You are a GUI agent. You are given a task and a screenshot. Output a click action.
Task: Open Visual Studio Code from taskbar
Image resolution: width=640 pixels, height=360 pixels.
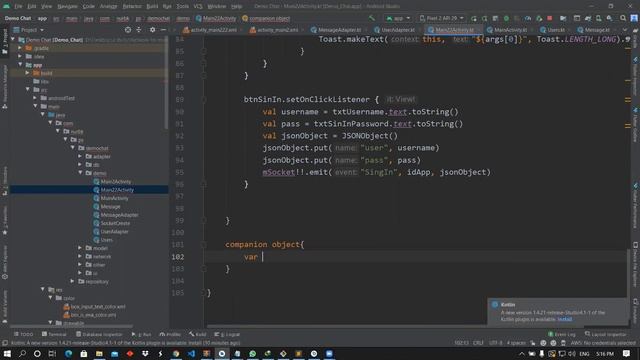tap(191, 353)
